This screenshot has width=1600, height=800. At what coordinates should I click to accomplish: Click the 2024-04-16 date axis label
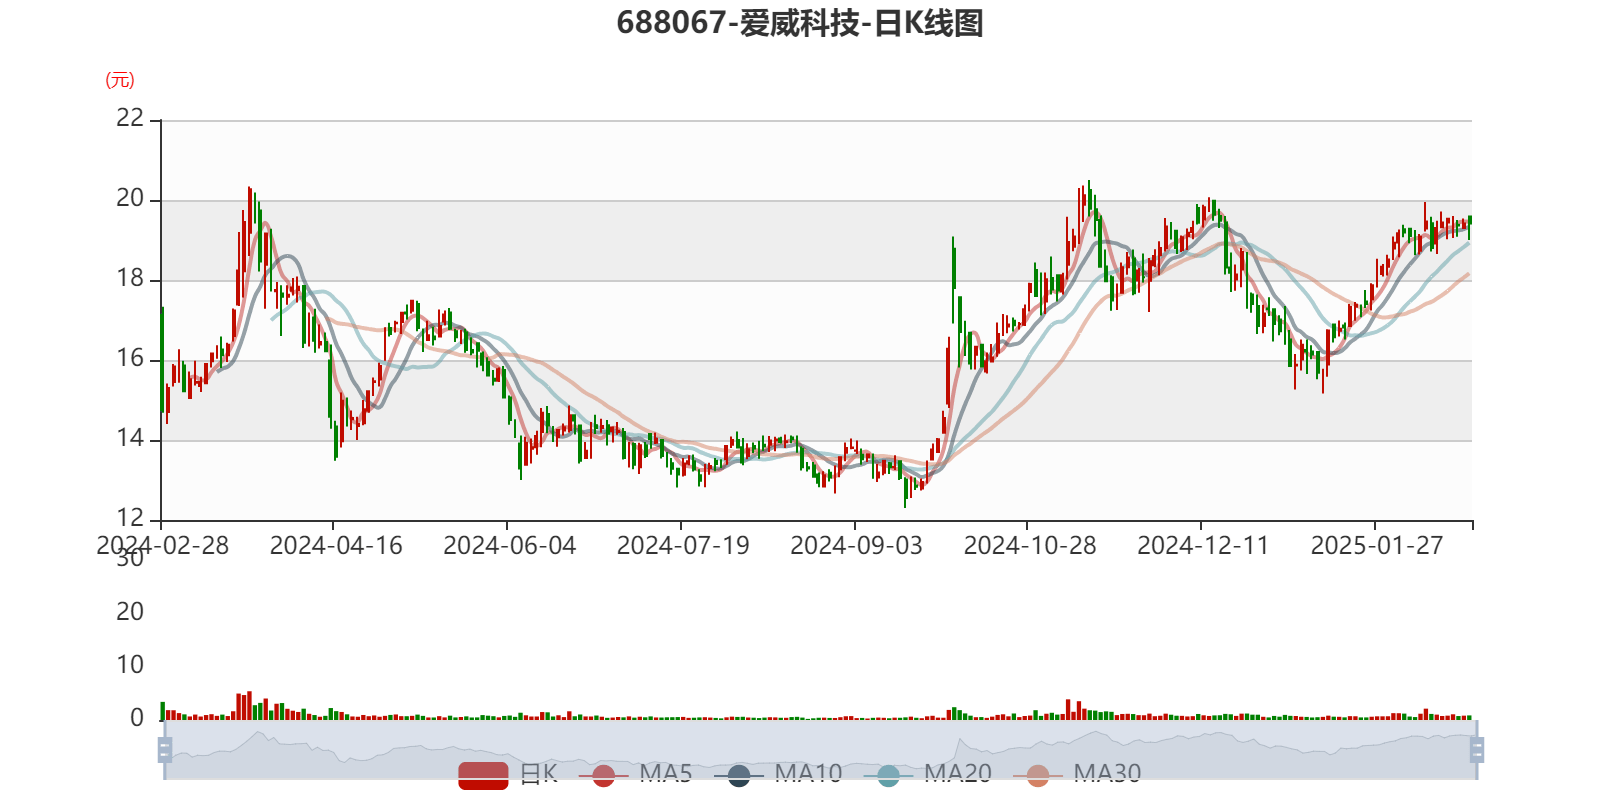[336, 546]
